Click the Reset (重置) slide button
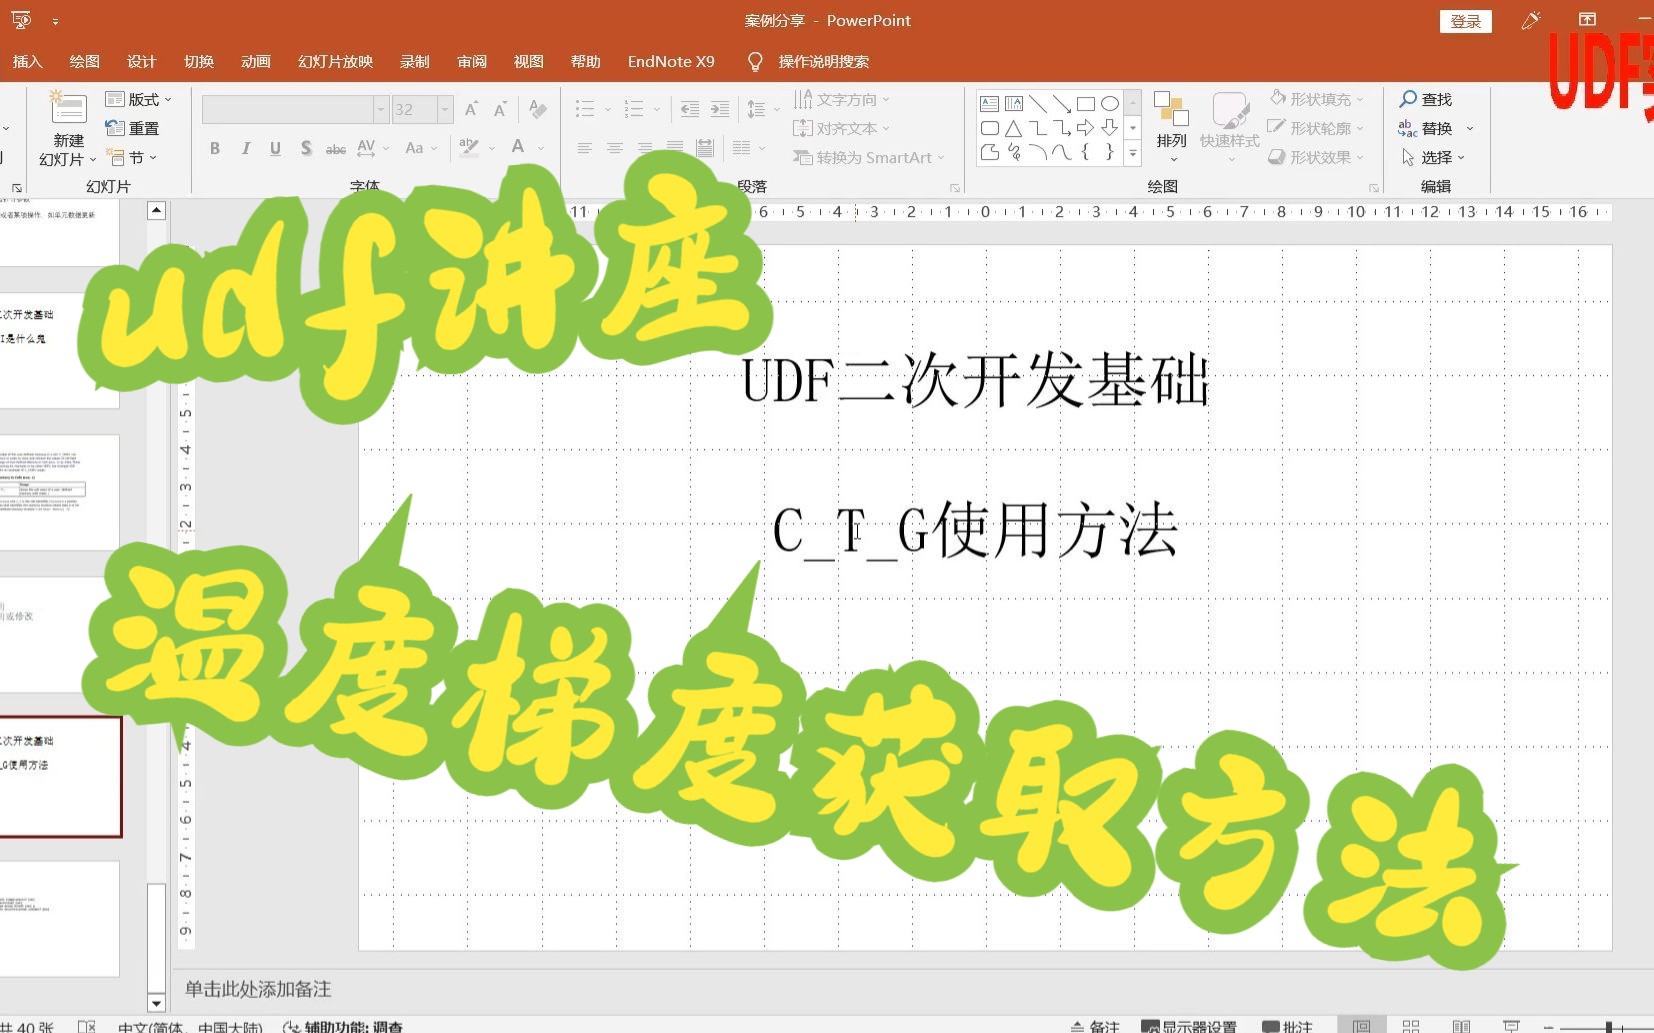This screenshot has width=1654, height=1033. (x=132, y=128)
